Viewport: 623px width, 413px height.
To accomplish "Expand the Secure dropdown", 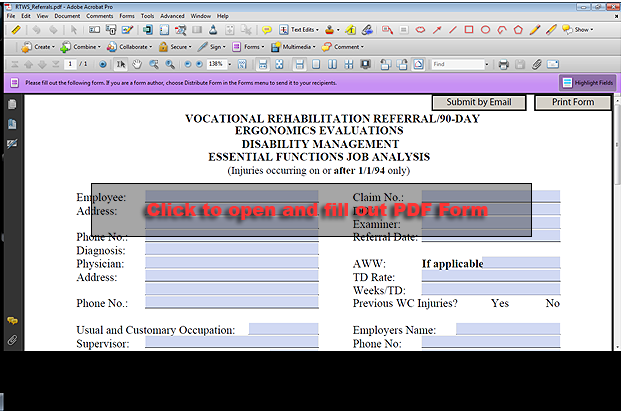I will pyautogui.click(x=175, y=47).
